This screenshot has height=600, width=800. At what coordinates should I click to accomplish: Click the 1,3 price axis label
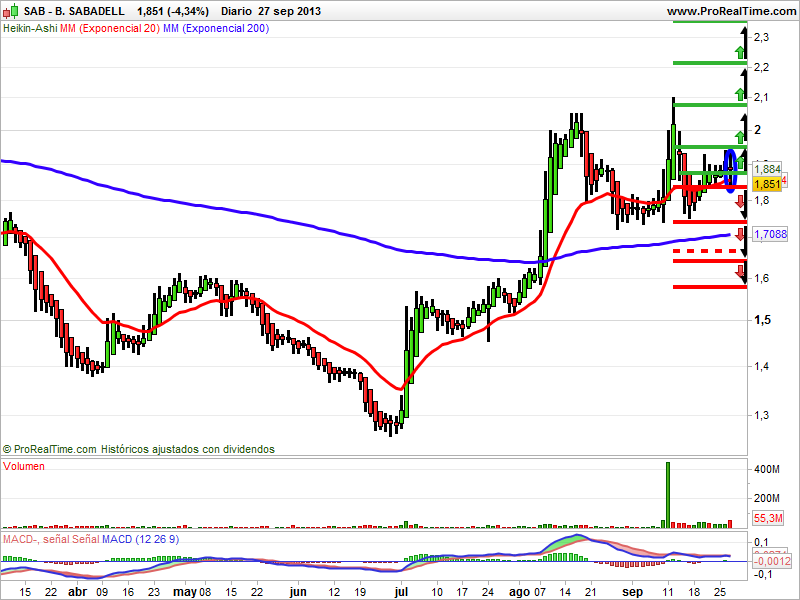click(761, 415)
